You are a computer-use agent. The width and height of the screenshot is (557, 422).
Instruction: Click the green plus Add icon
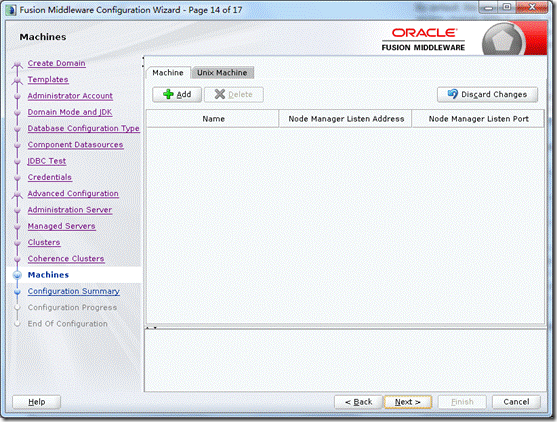point(168,94)
